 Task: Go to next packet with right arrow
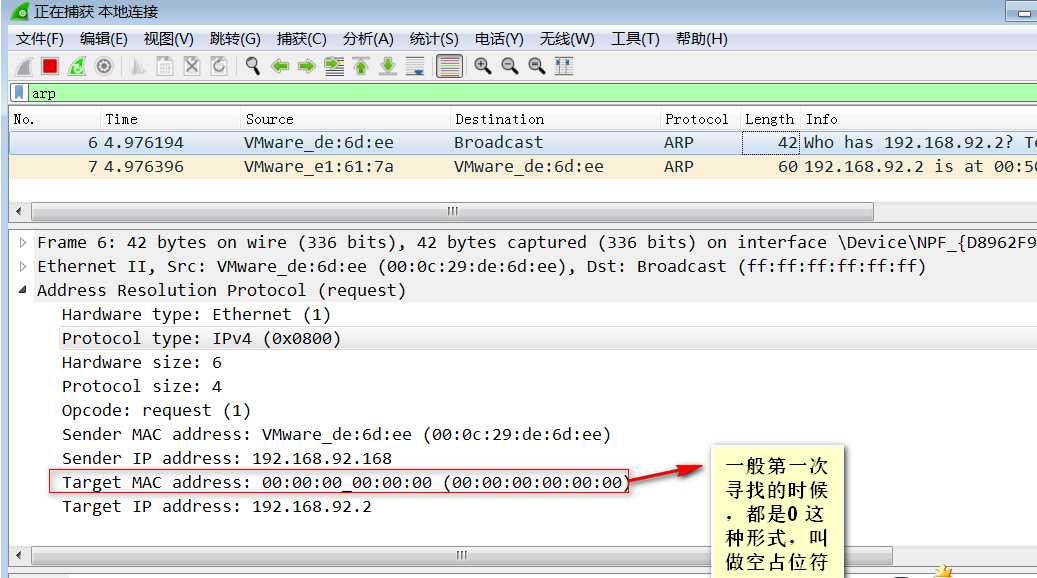click(306, 66)
